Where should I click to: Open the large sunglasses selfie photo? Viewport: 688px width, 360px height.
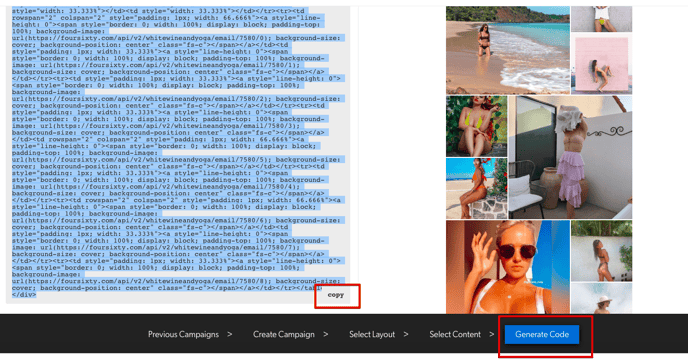pyautogui.click(x=508, y=267)
